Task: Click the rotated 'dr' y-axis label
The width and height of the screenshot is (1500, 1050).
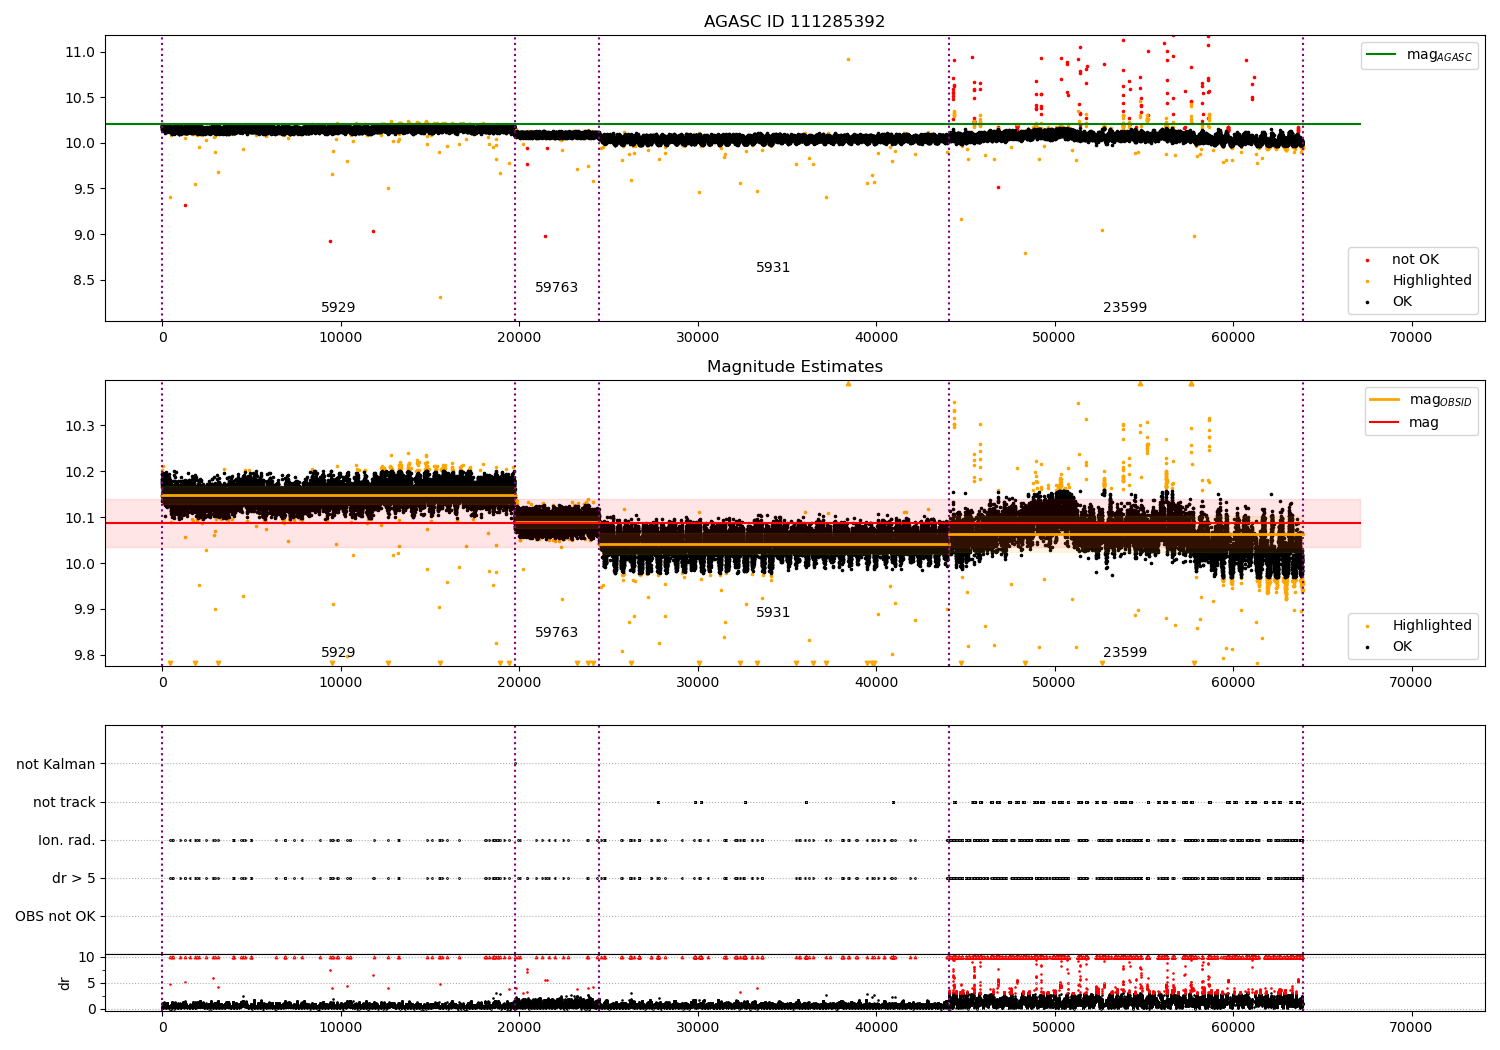Action: pos(65,983)
